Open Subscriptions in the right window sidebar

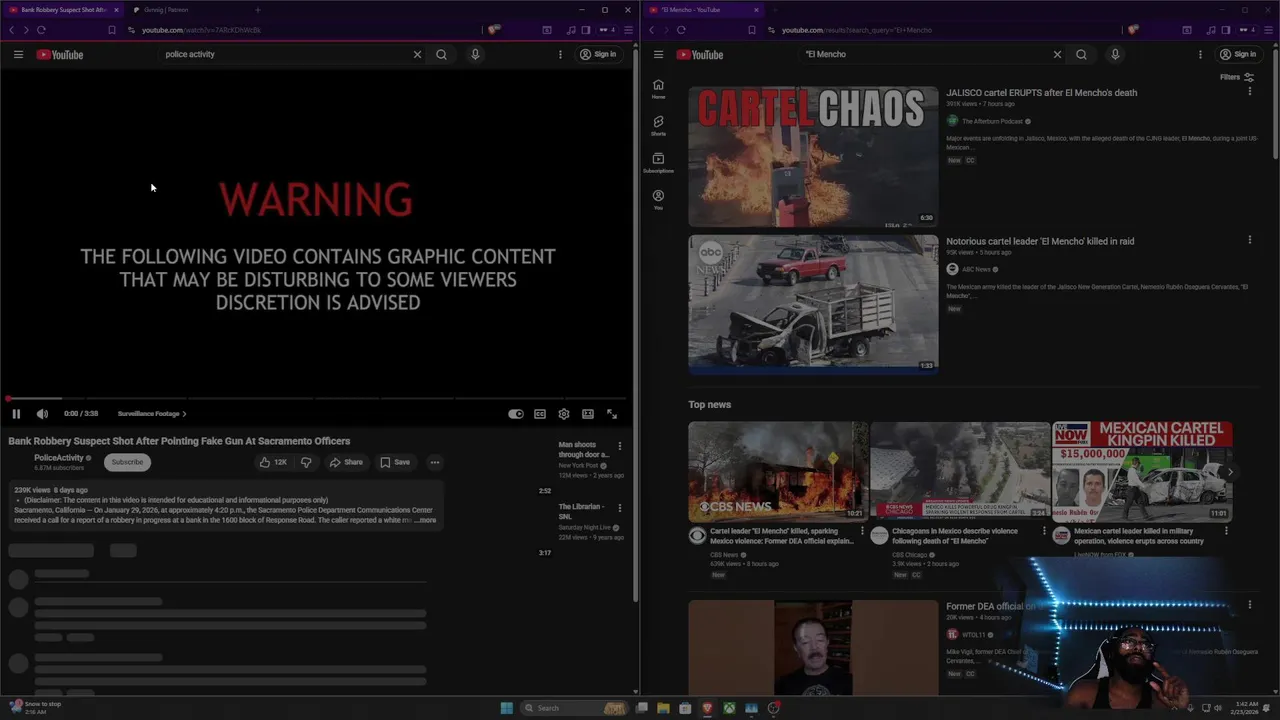(x=658, y=163)
